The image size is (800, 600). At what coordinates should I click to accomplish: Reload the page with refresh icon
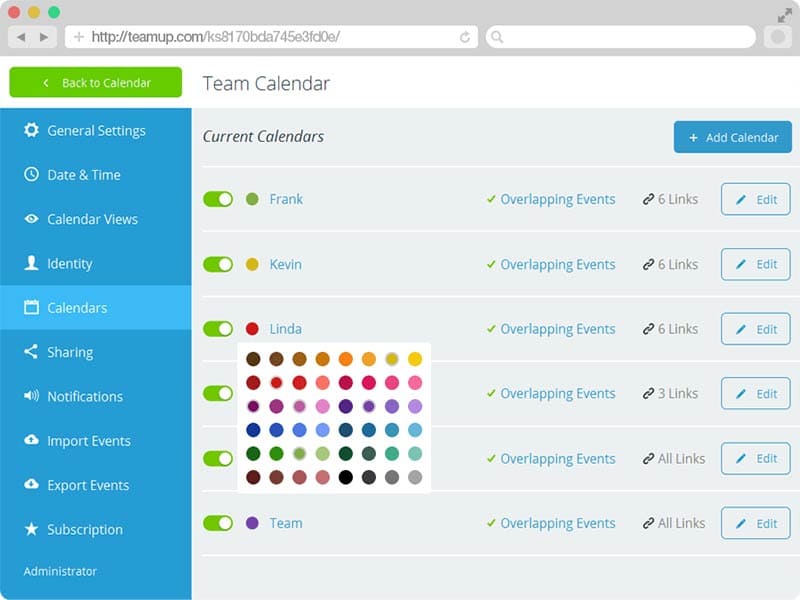point(464,37)
